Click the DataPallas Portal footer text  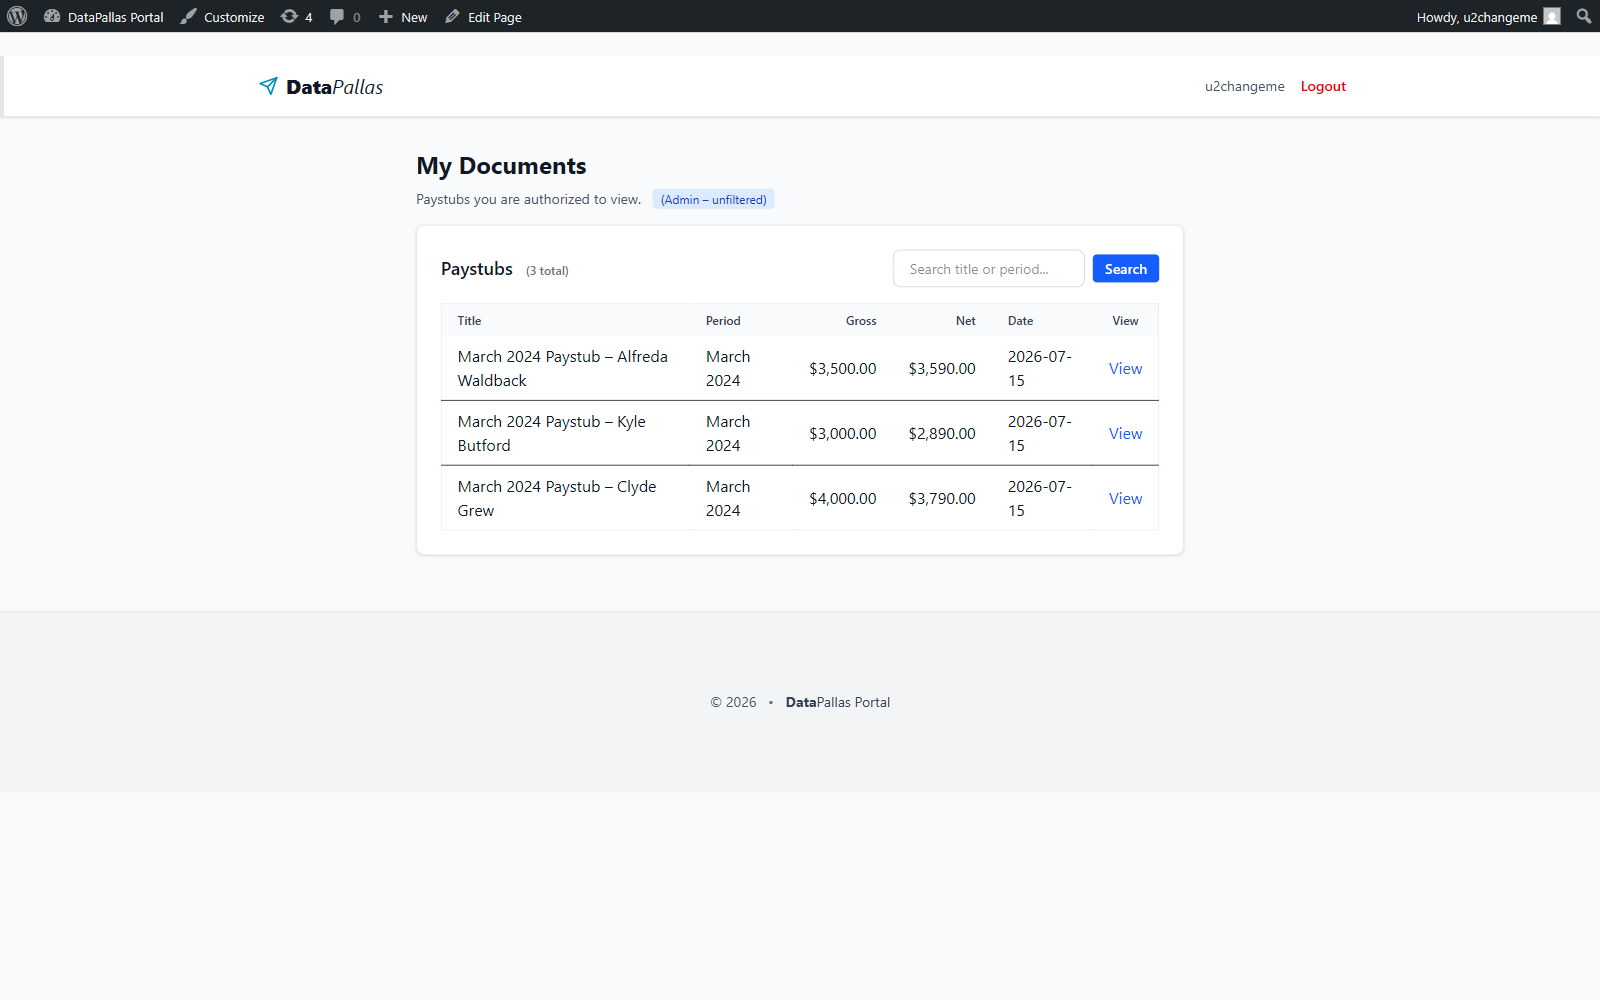point(838,702)
